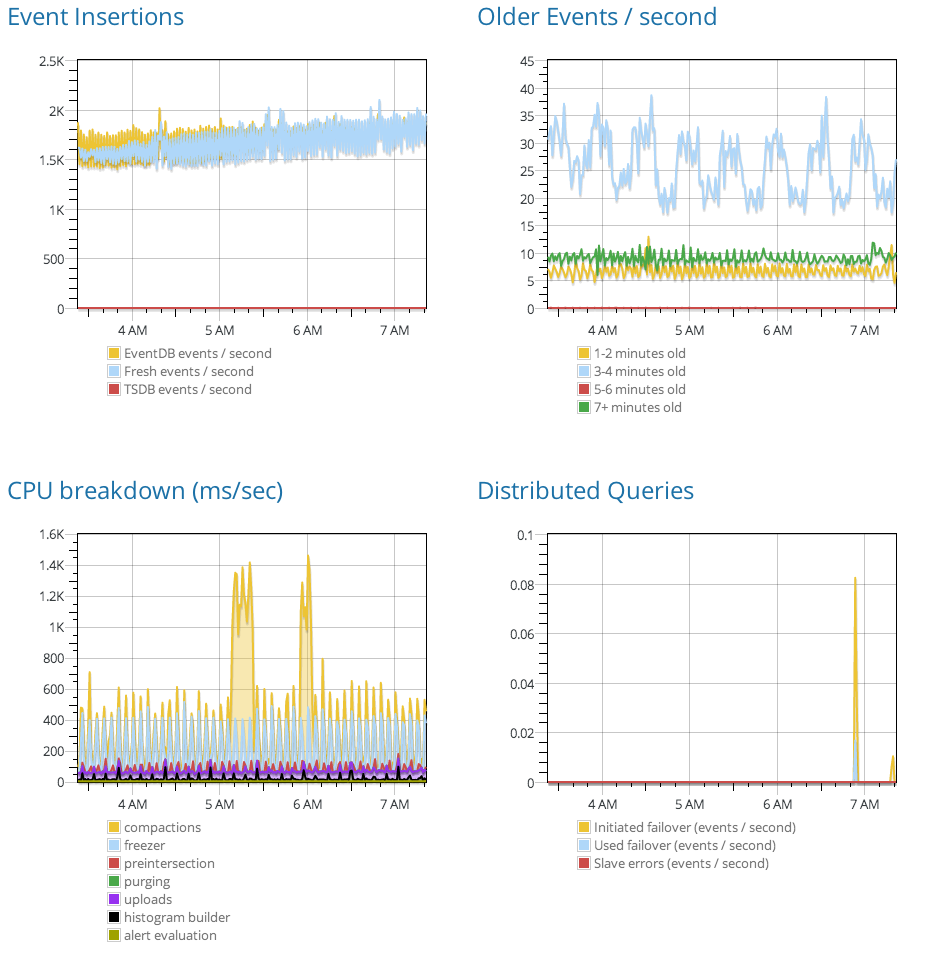The height and width of the screenshot is (953, 941).
Task: Click the yellow EventDB events legend swatch
Action: tap(114, 353)
